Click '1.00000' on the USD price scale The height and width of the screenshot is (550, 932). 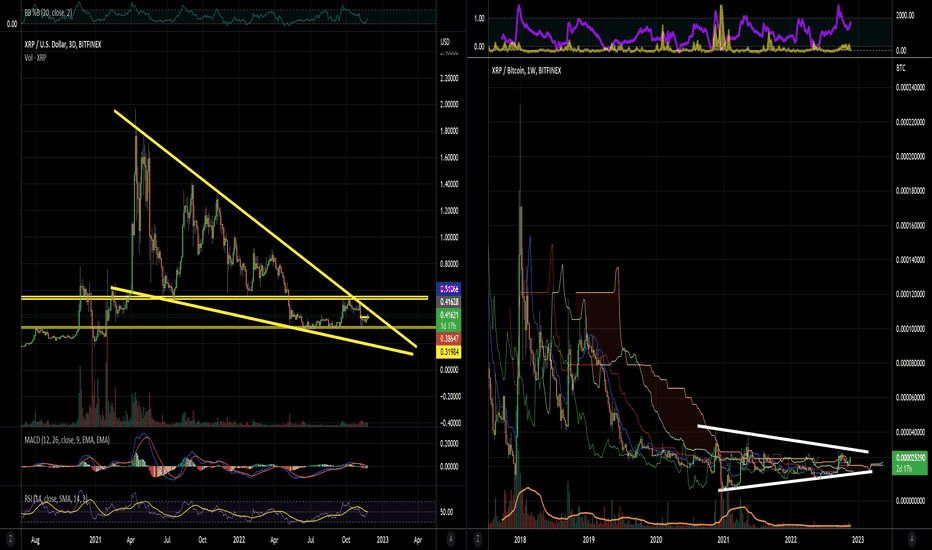pos(449,237)
